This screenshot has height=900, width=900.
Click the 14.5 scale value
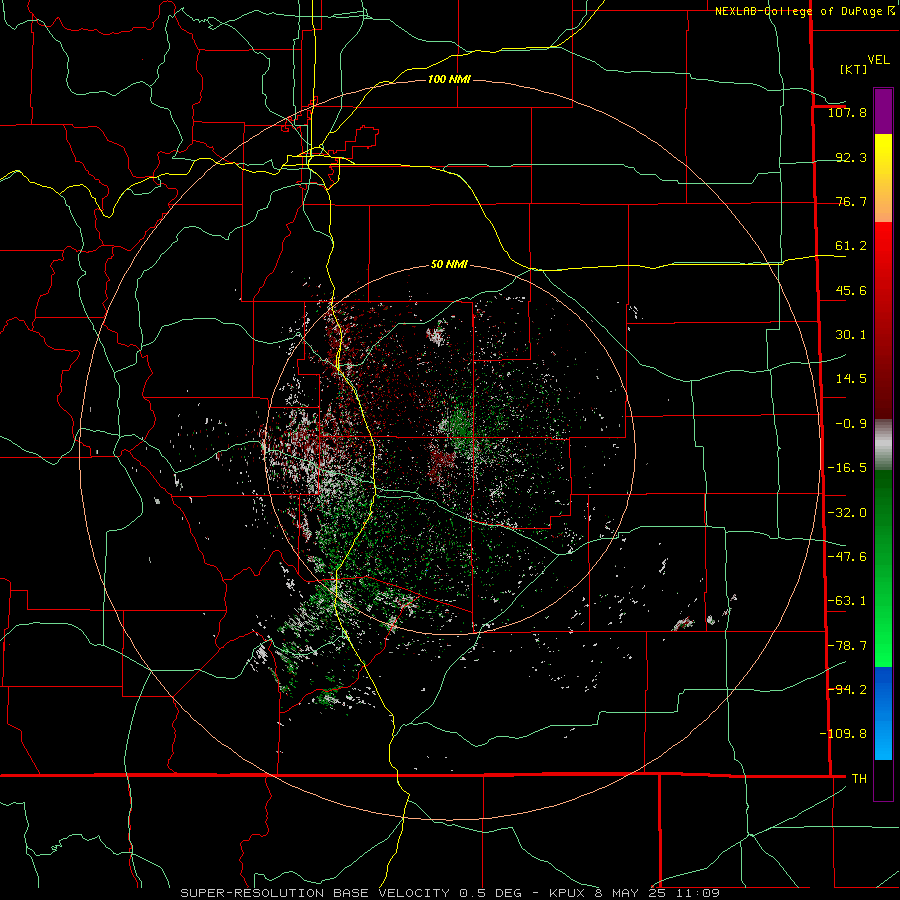[x=851, y=379]
